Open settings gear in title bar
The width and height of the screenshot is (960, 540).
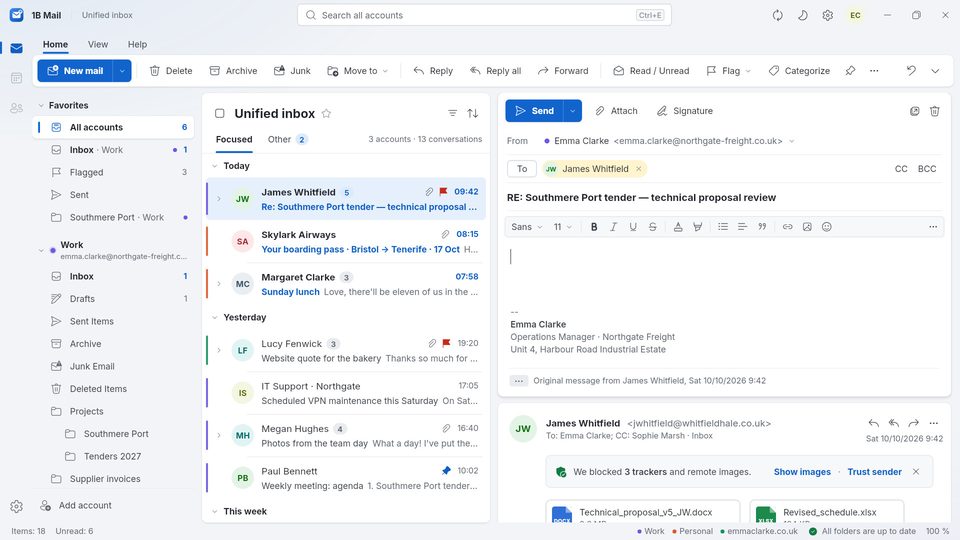coord(828,15)
